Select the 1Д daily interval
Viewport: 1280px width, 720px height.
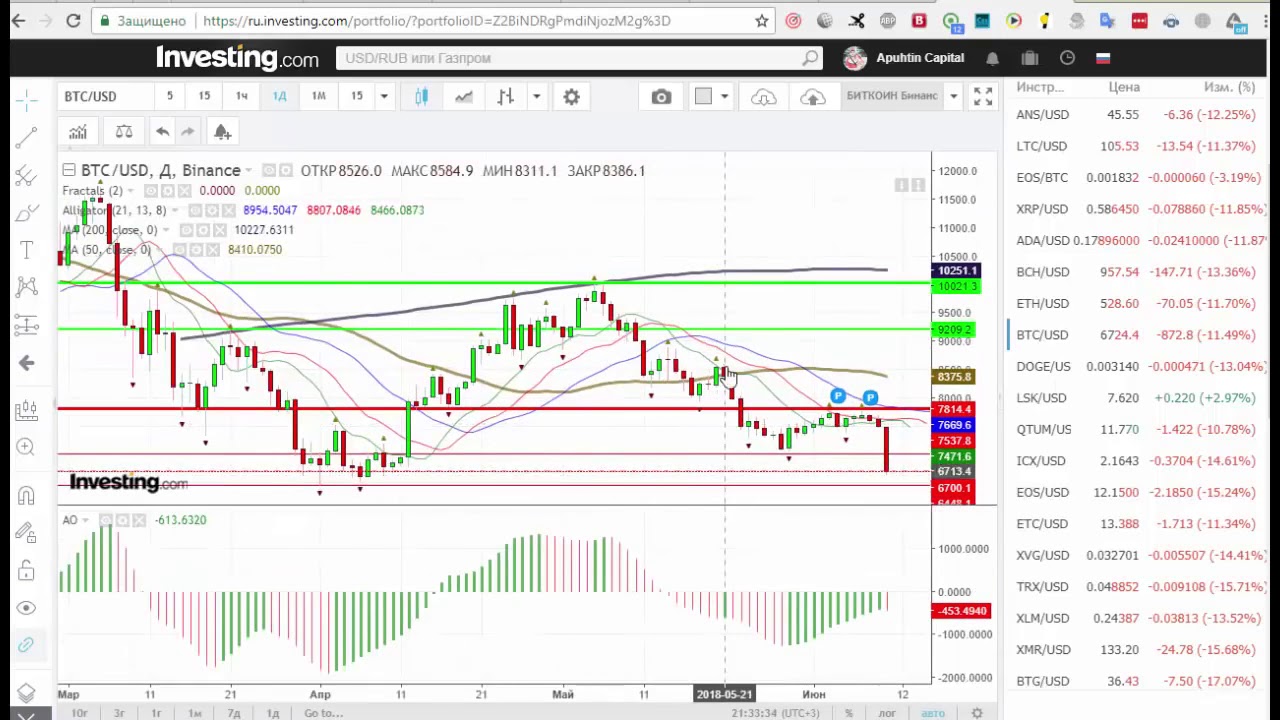point(279,96)
